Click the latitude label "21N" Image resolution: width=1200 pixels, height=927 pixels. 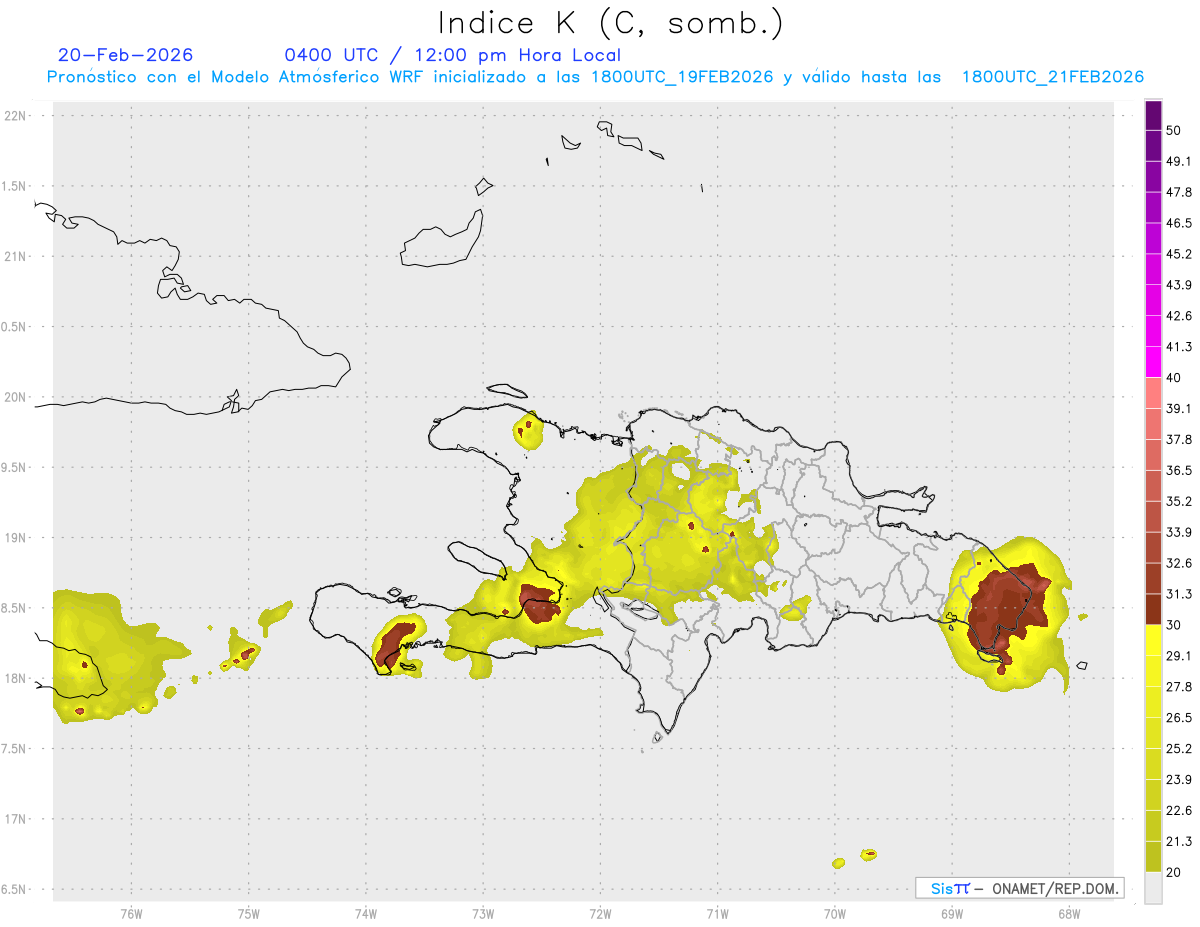click(16, 257)
